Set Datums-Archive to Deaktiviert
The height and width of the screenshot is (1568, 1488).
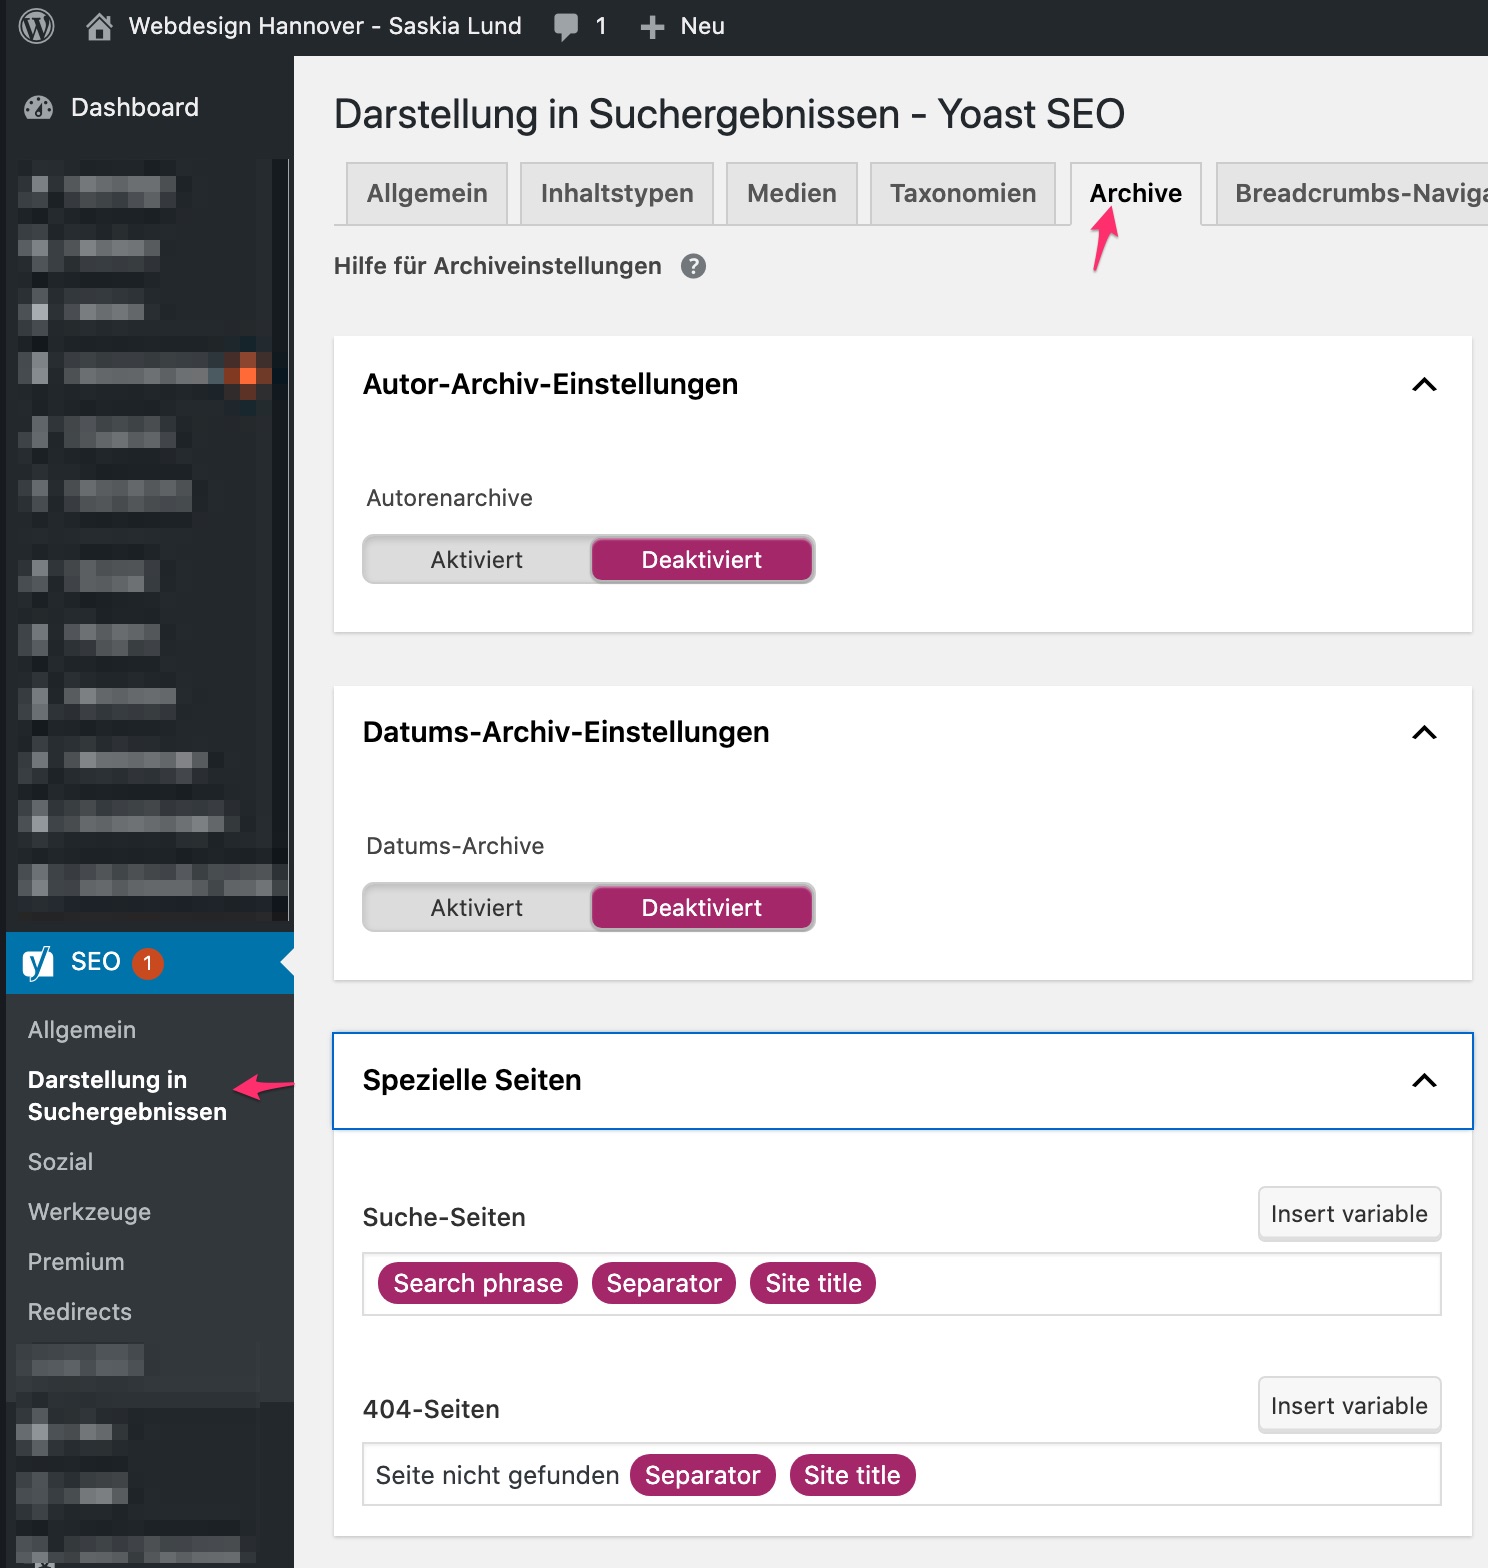pyautogui.click(x=701, y=908)
